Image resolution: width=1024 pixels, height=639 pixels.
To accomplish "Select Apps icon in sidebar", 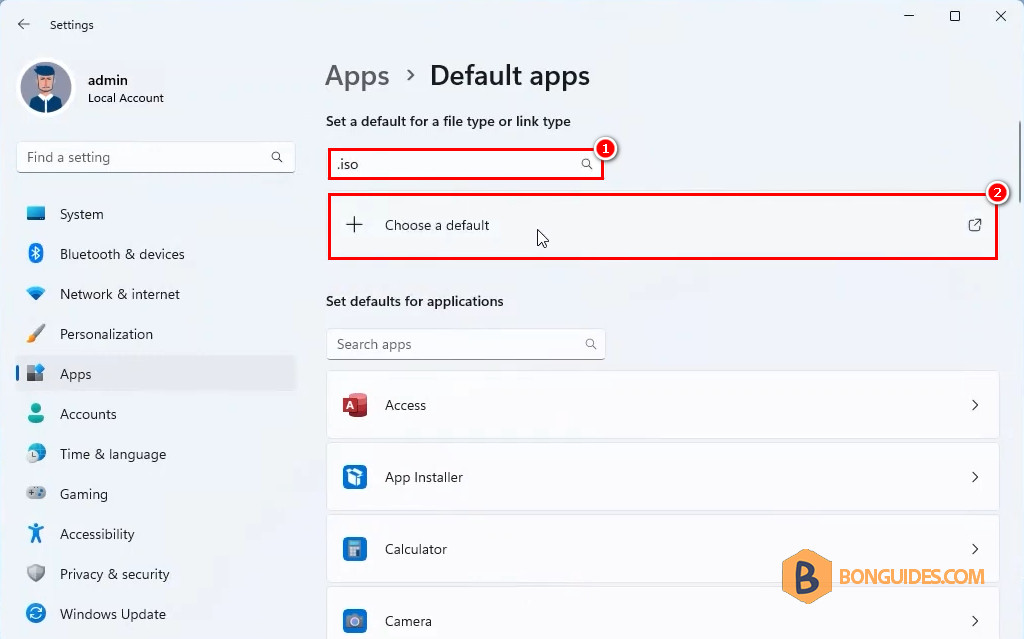I will (36, 373).
